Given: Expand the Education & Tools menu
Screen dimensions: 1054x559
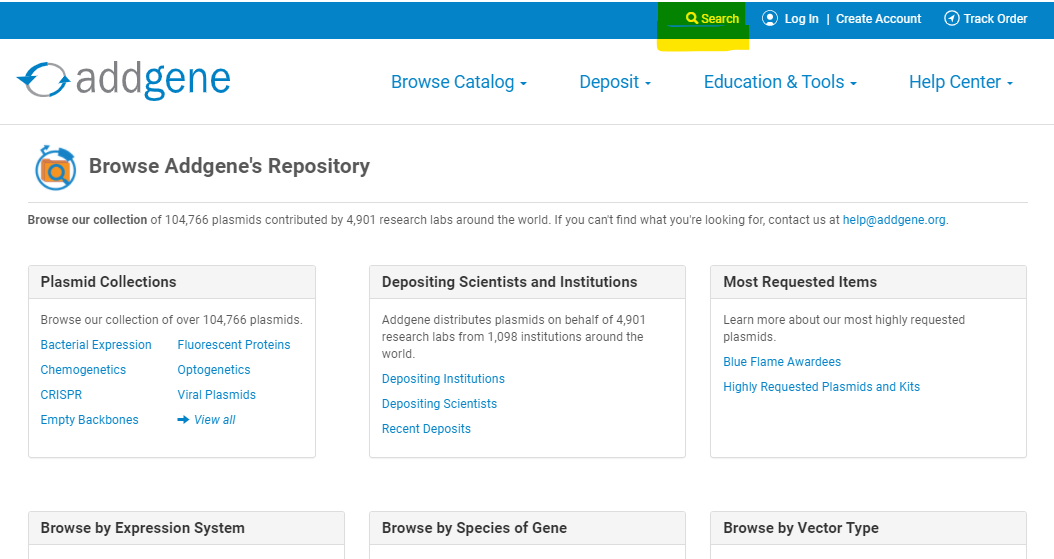Looking at the screenshot, I should pyautogui.click(x=780, y=82).
